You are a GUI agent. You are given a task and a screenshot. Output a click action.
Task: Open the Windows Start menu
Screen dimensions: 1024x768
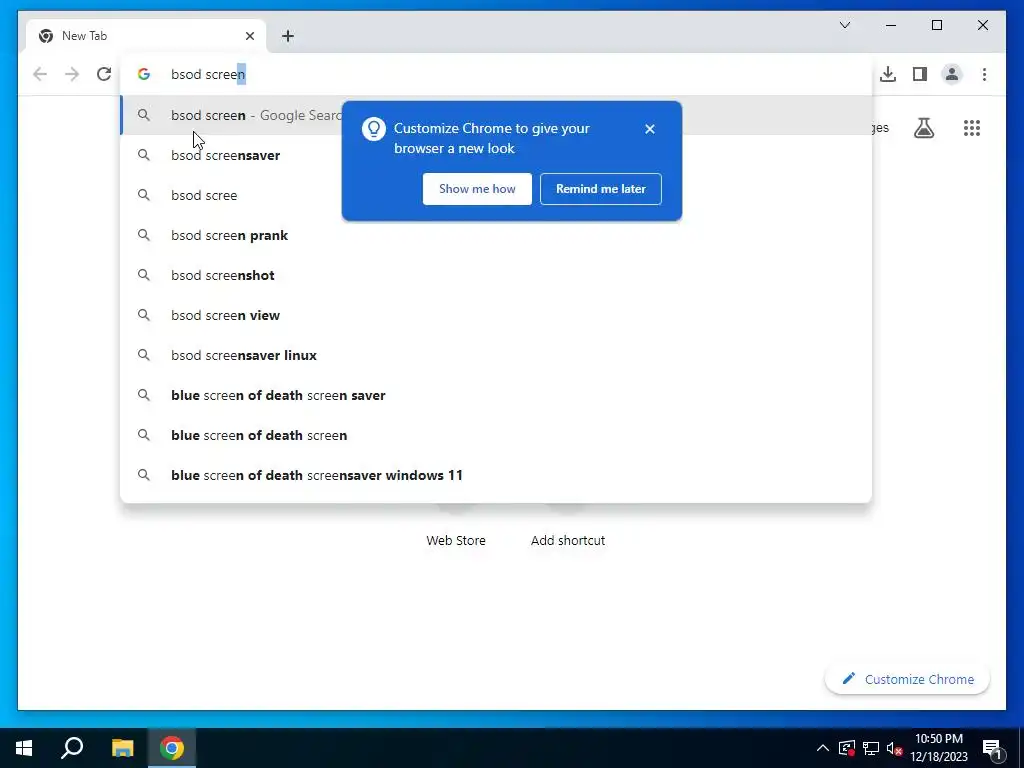pos(24,748)
